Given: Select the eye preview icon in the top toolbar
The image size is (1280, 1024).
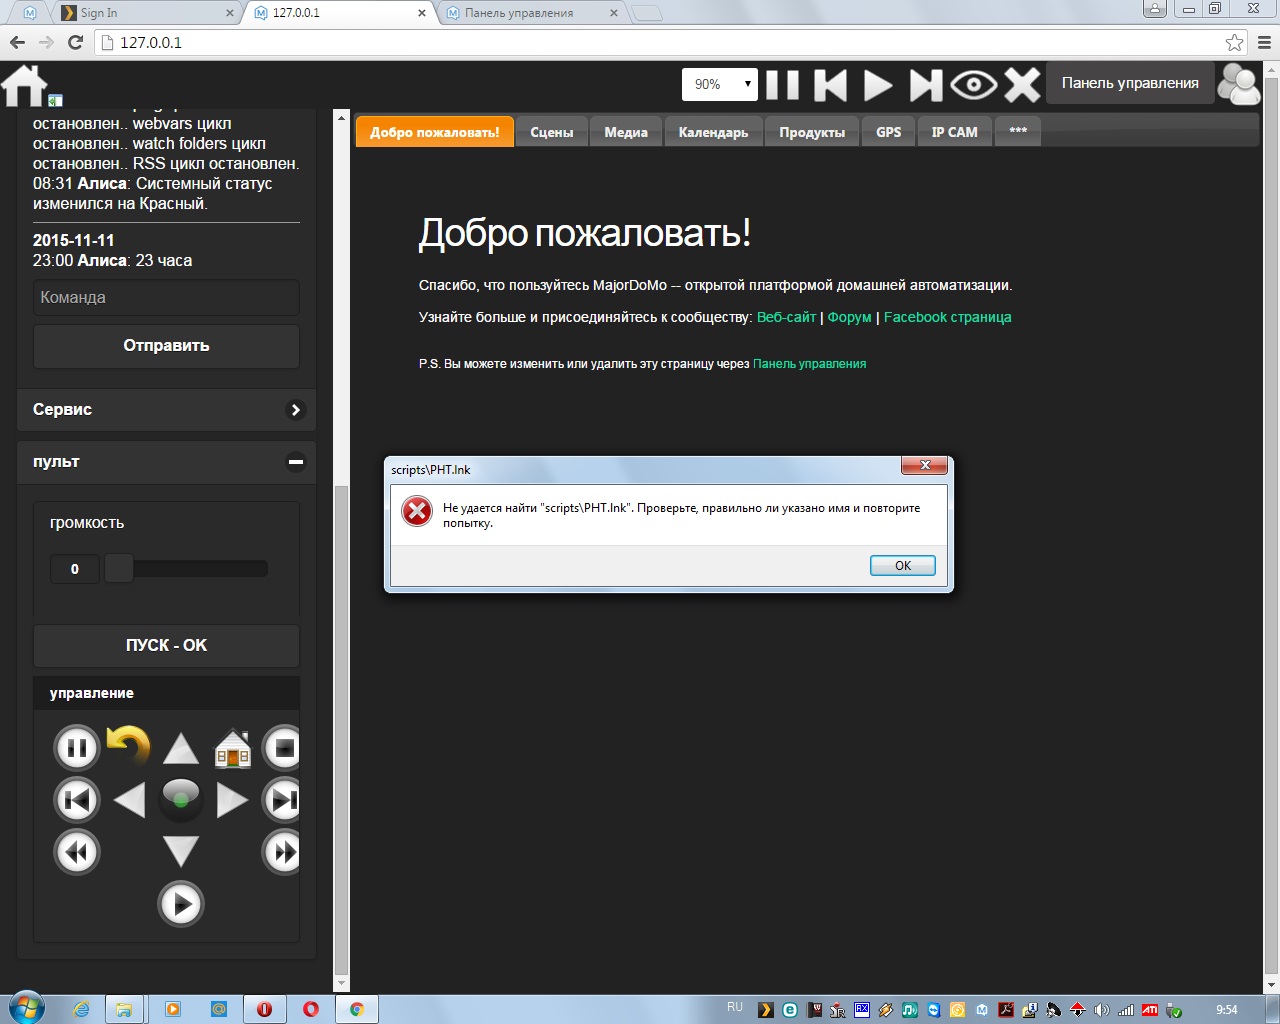Looking at the screenshot, I should click(x=975, y=85).
